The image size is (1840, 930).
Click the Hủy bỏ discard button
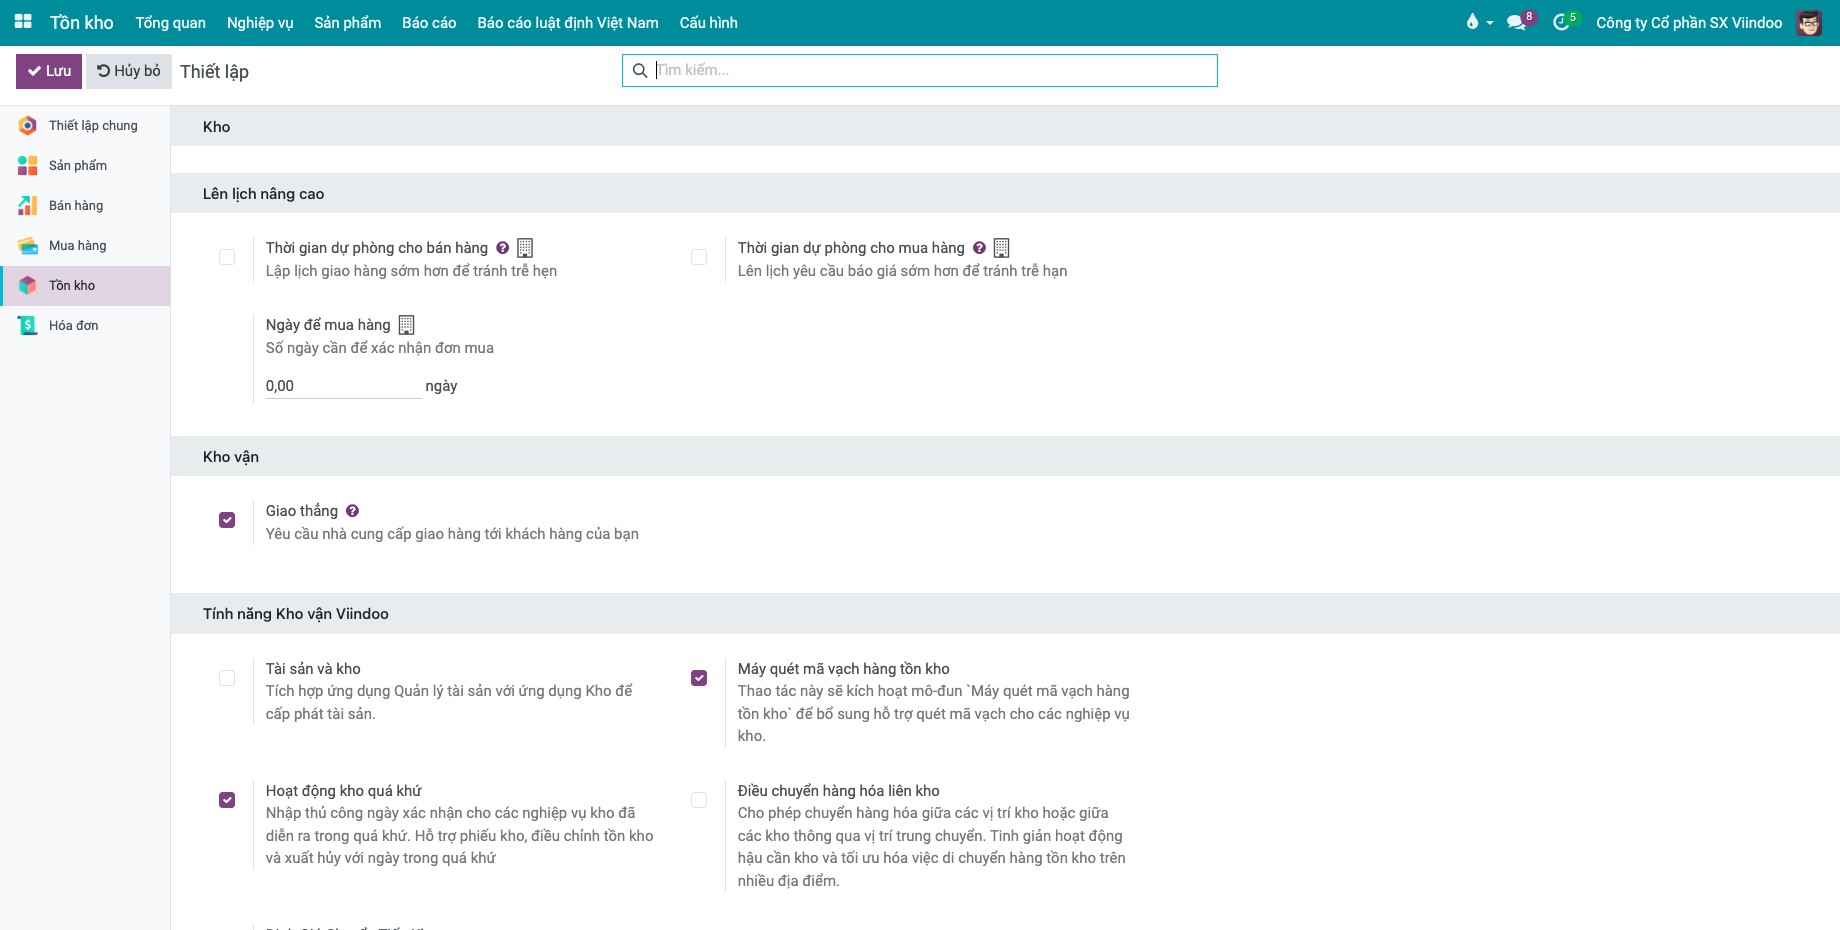tap(129, 71)
